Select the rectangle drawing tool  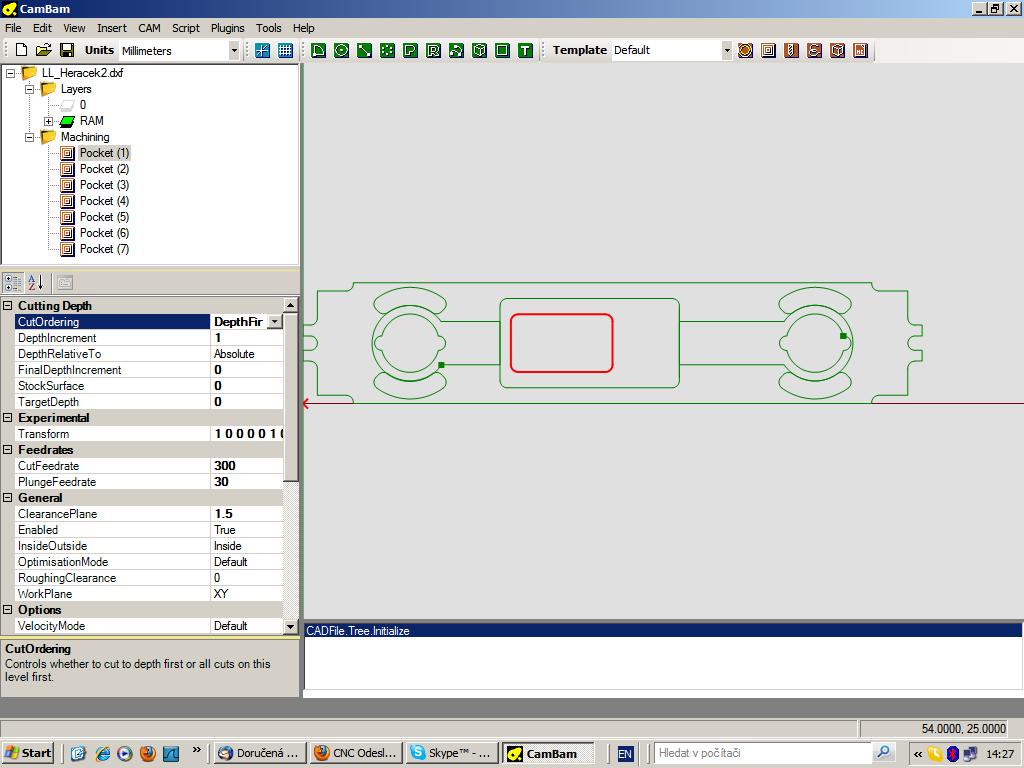502,50
